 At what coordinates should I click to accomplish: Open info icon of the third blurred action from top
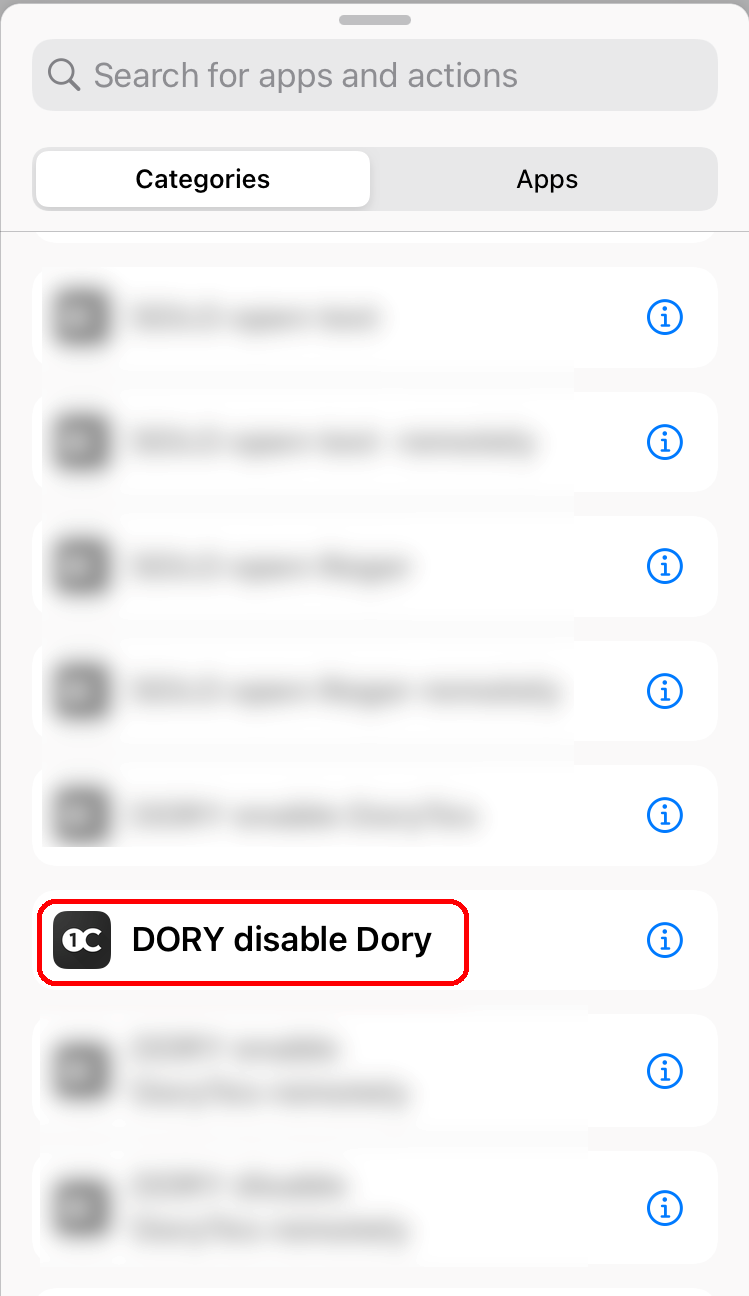pyautogui.click(x=664, y=566)
